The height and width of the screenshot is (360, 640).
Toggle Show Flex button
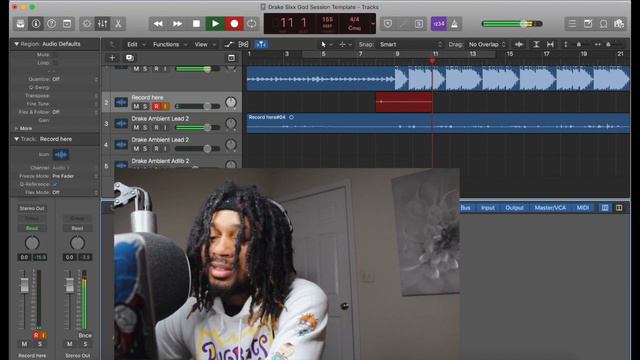243,44
